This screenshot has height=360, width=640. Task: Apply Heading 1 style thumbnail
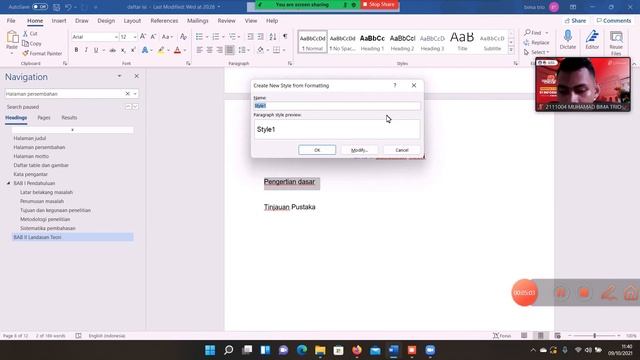point(372,42)
